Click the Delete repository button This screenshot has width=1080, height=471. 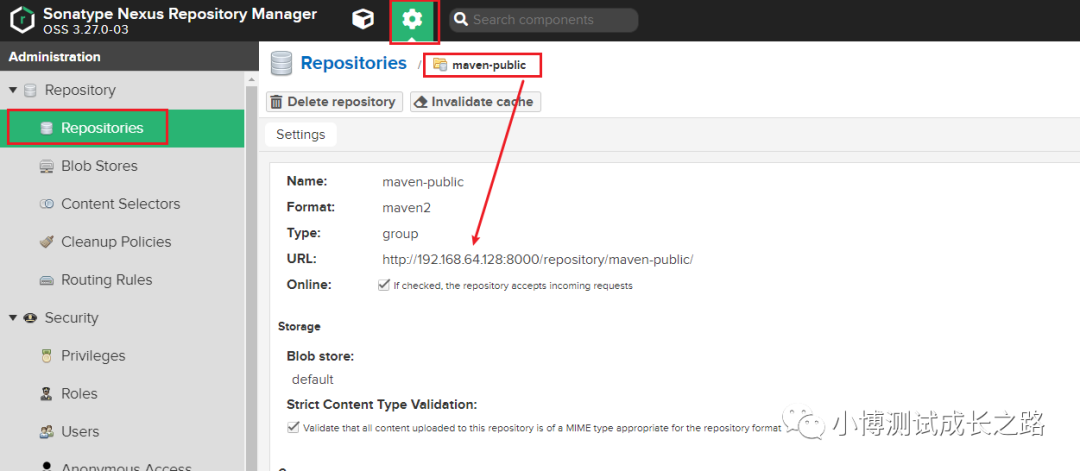point(334,102)
